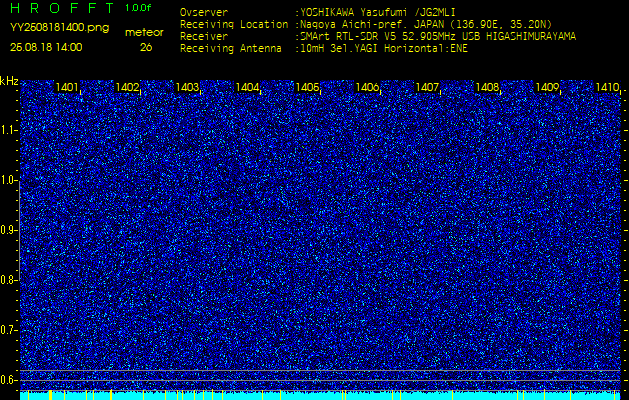The height and width of the screenshot is (400, 629).
Task: Click the 1401 time marker
Action: (x=67, y=87)
